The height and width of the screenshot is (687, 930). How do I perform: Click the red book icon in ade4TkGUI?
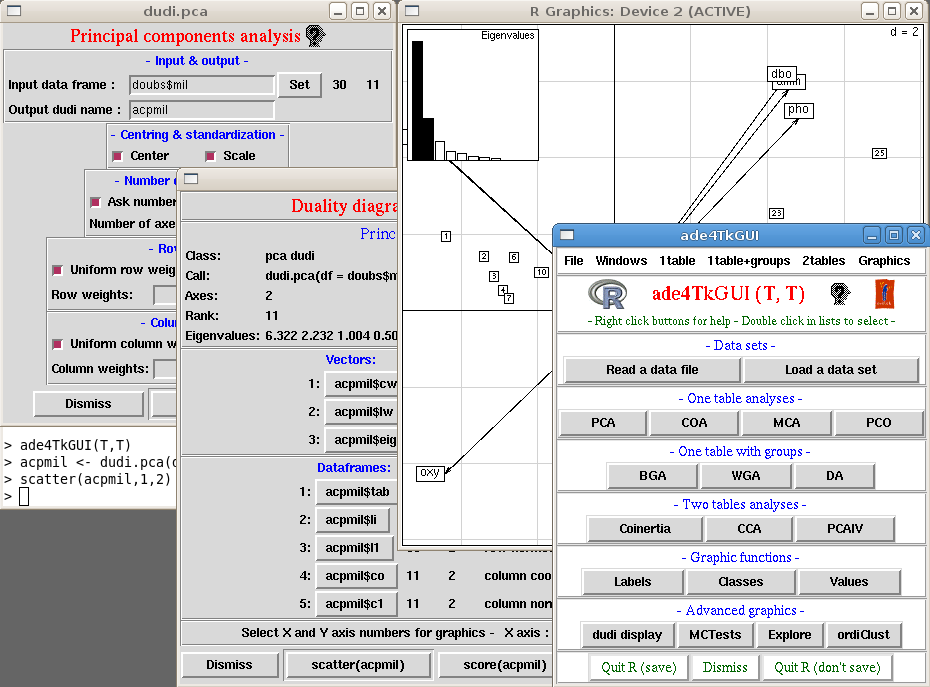[884, 293]
